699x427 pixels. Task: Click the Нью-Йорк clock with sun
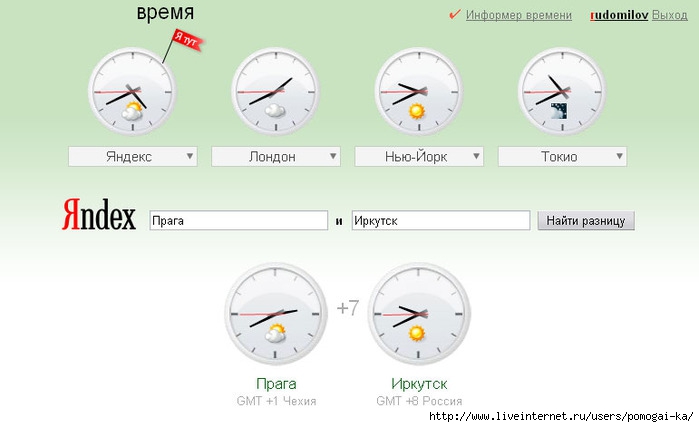pos(418,93)
